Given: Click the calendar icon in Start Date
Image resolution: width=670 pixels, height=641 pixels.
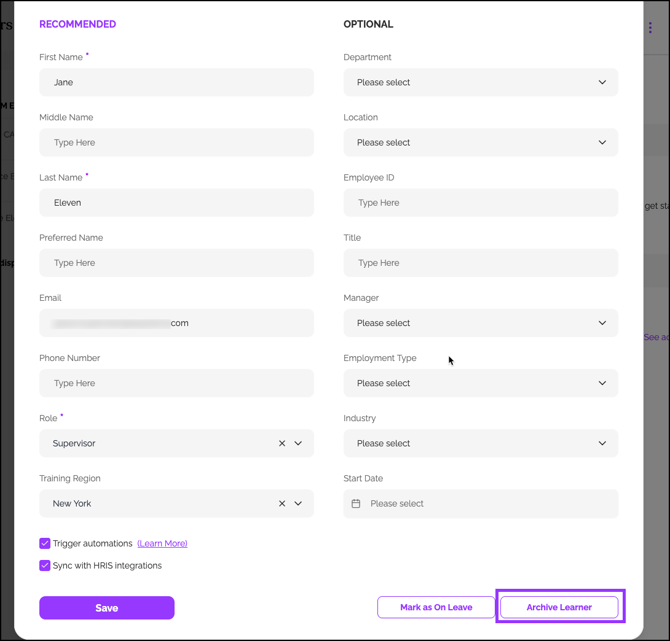Looking at the screenshot, I should point(356,503).
